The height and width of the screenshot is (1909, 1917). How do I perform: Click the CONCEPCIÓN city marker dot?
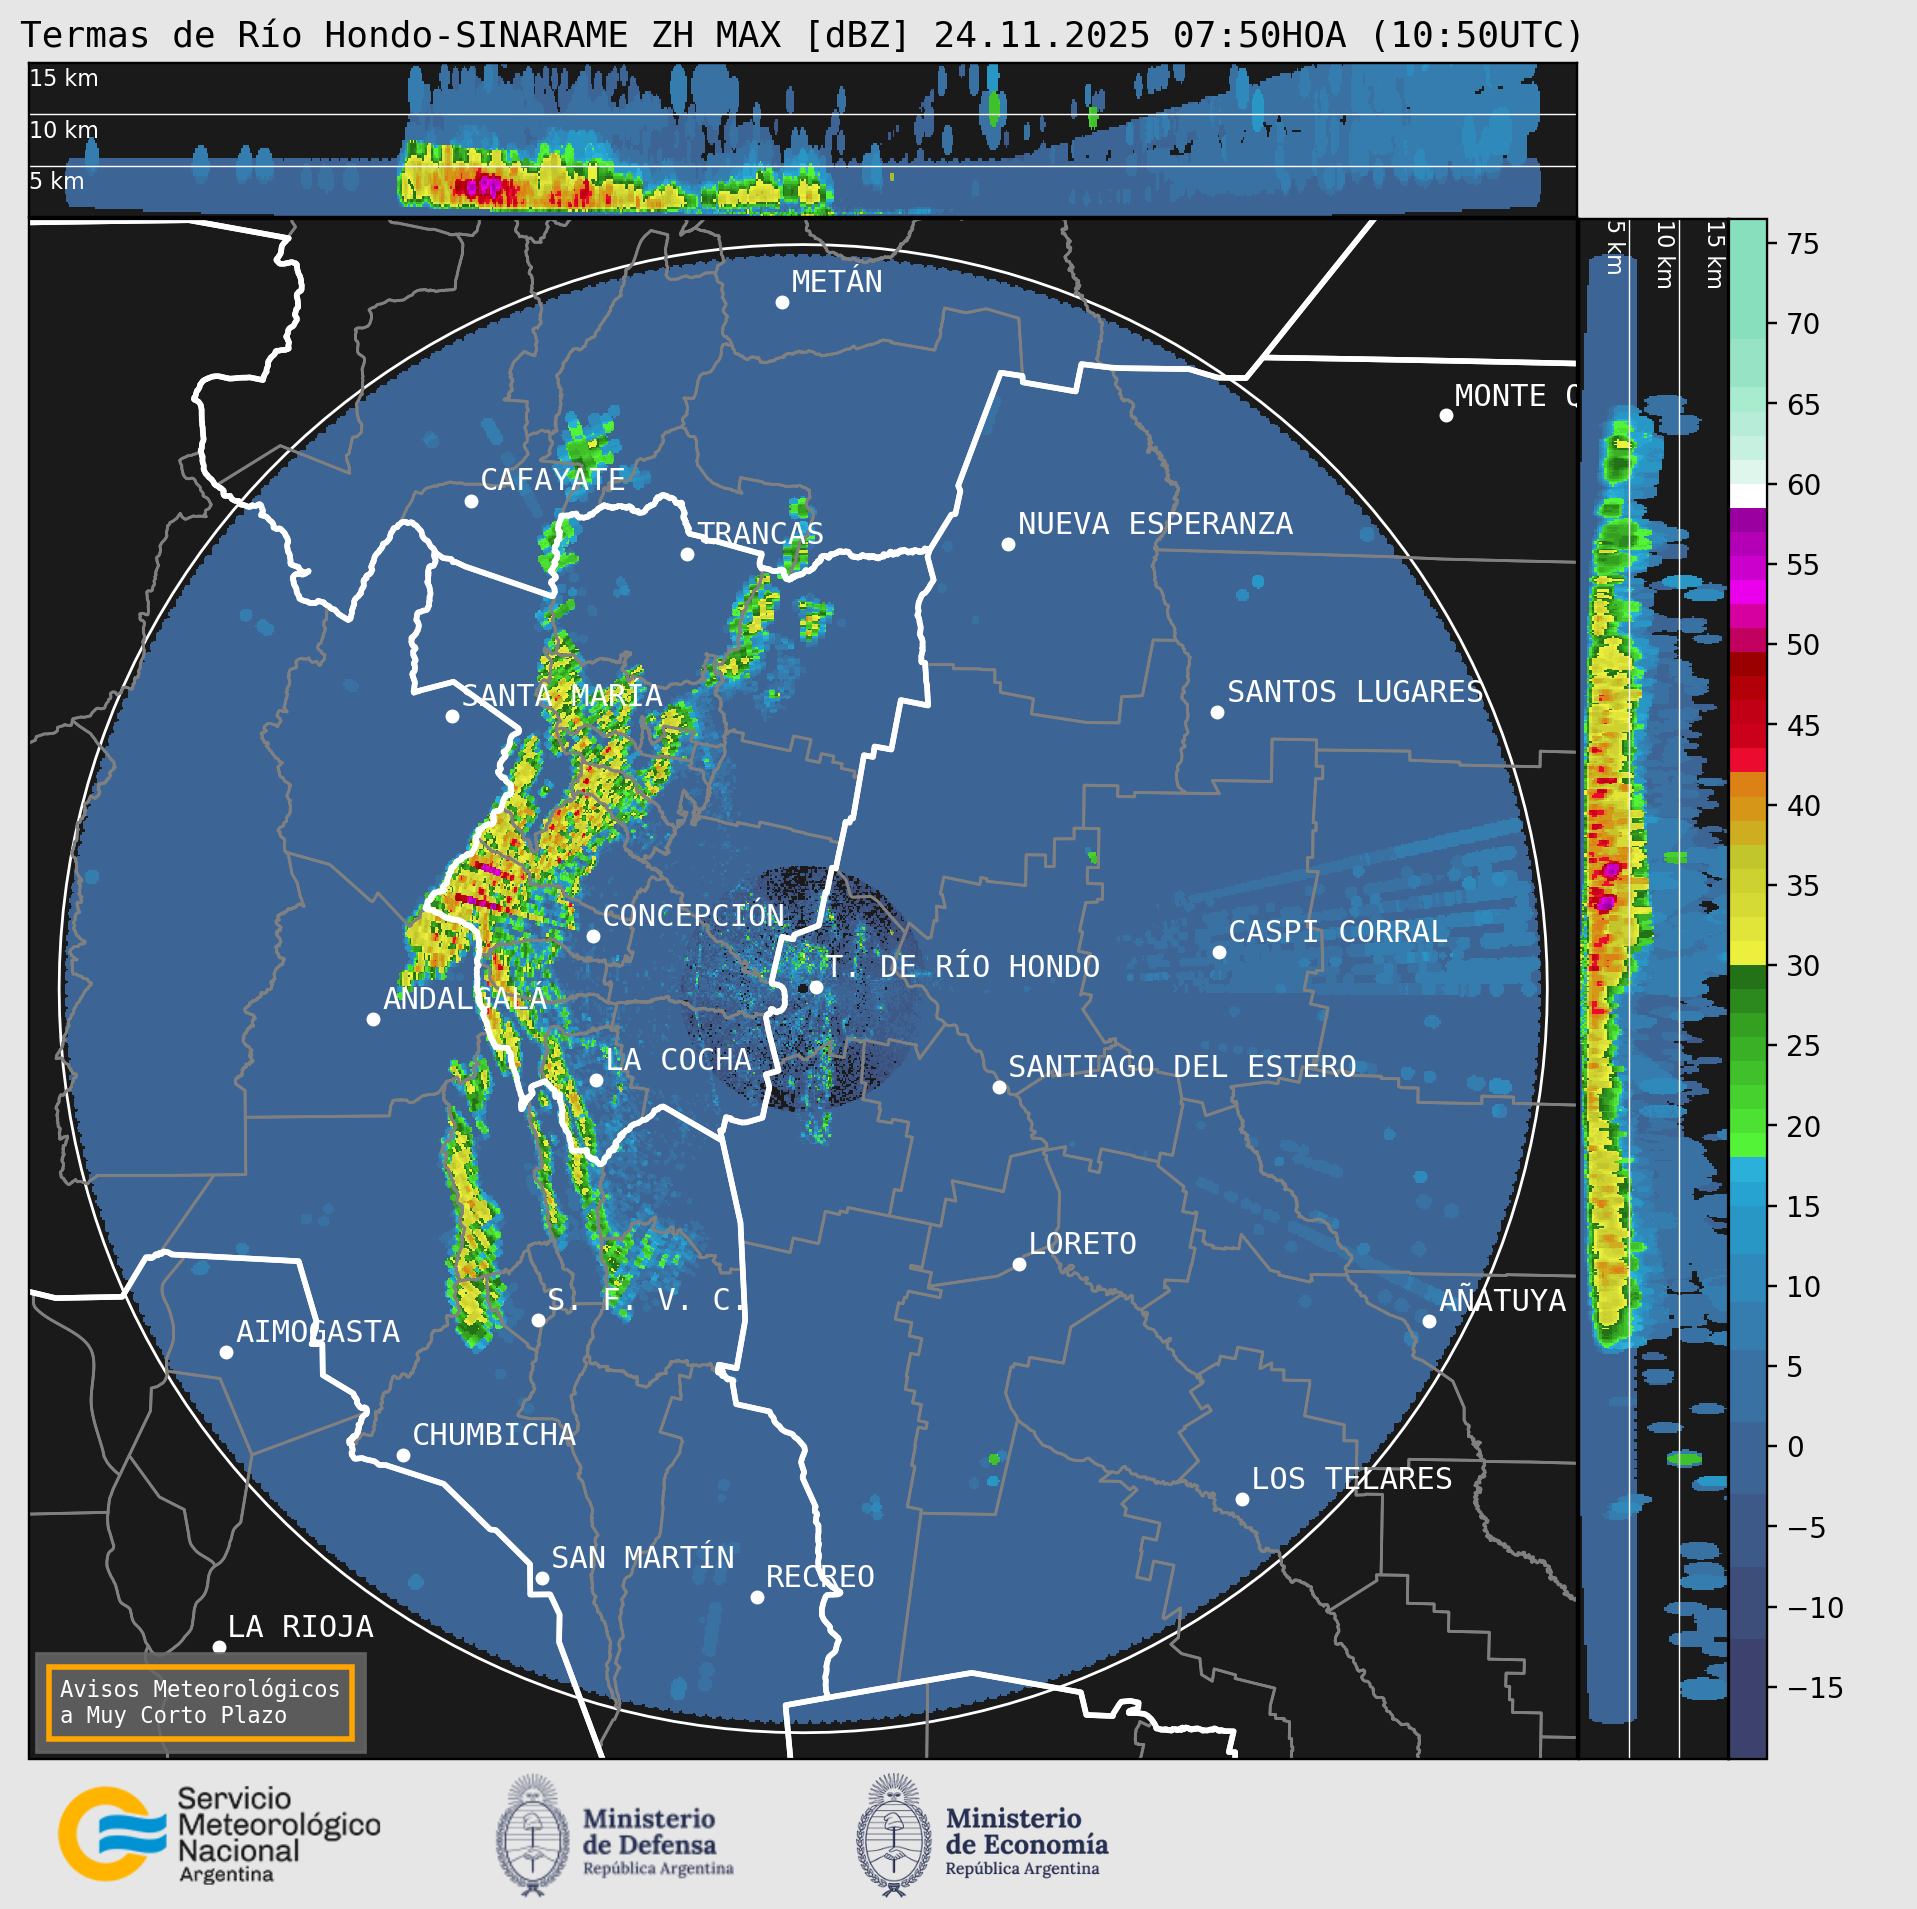593,936
